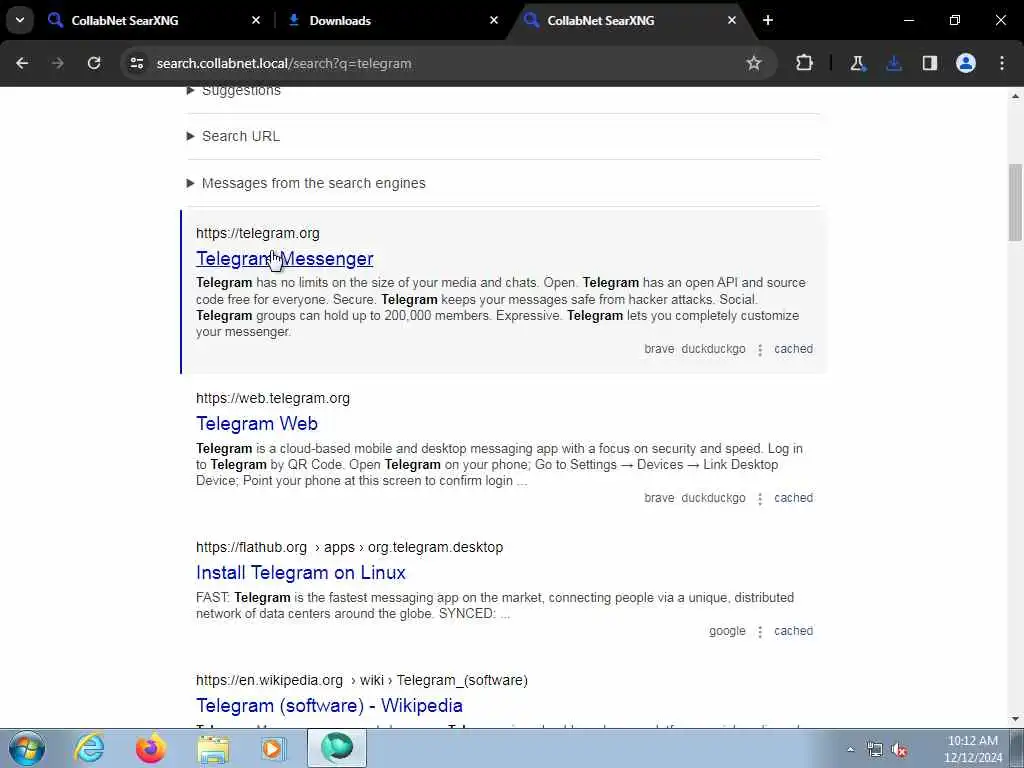The height and width of the screenshot is (768, 1024).
Task: Show hidden system tray icons
Action: point(850,750)
